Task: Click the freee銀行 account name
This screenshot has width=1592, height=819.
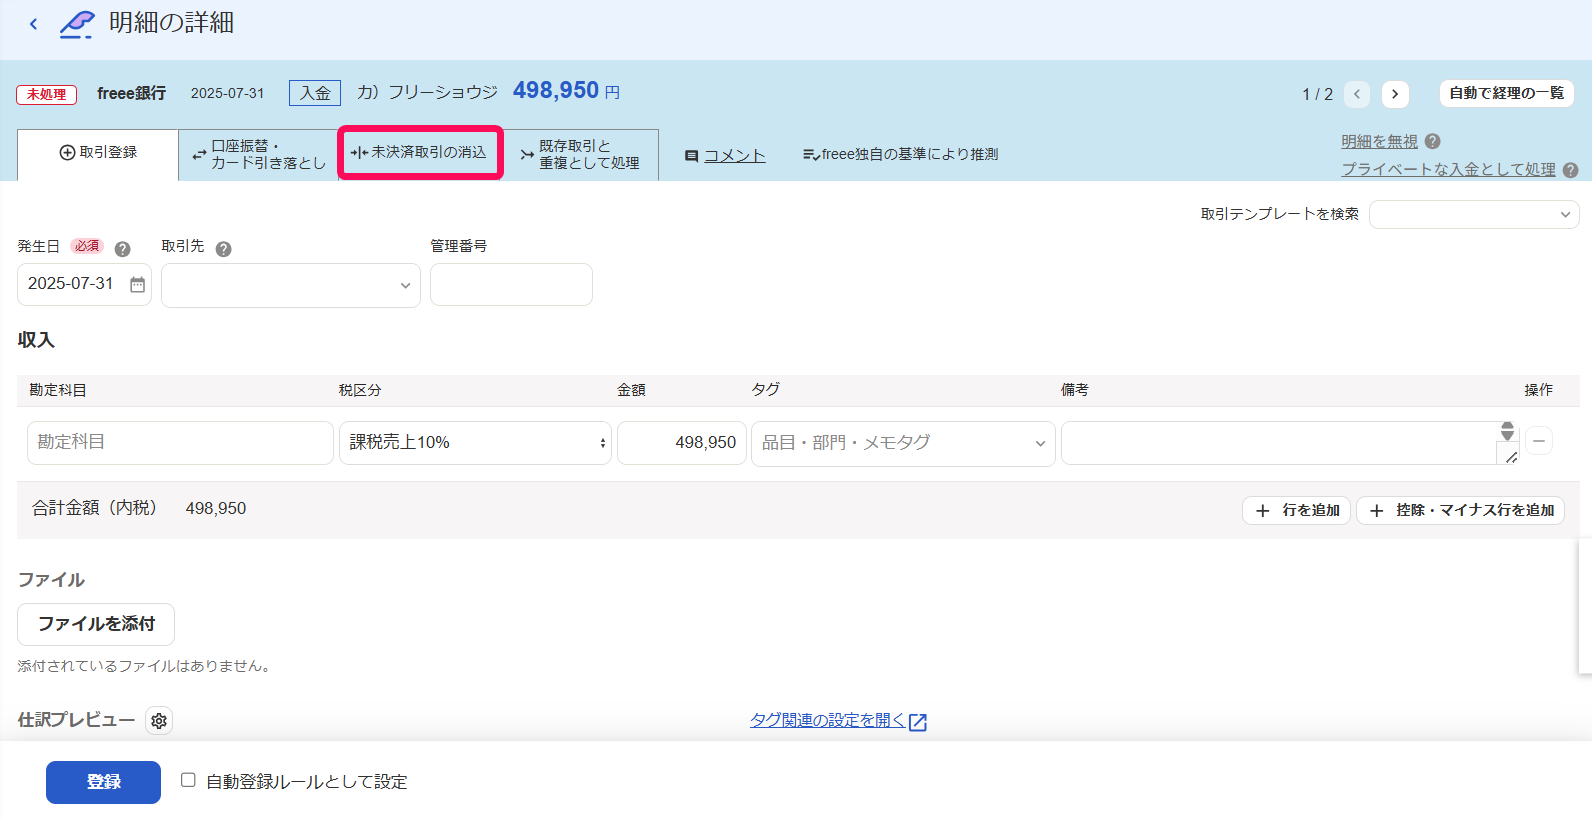Action: (131, 93)
